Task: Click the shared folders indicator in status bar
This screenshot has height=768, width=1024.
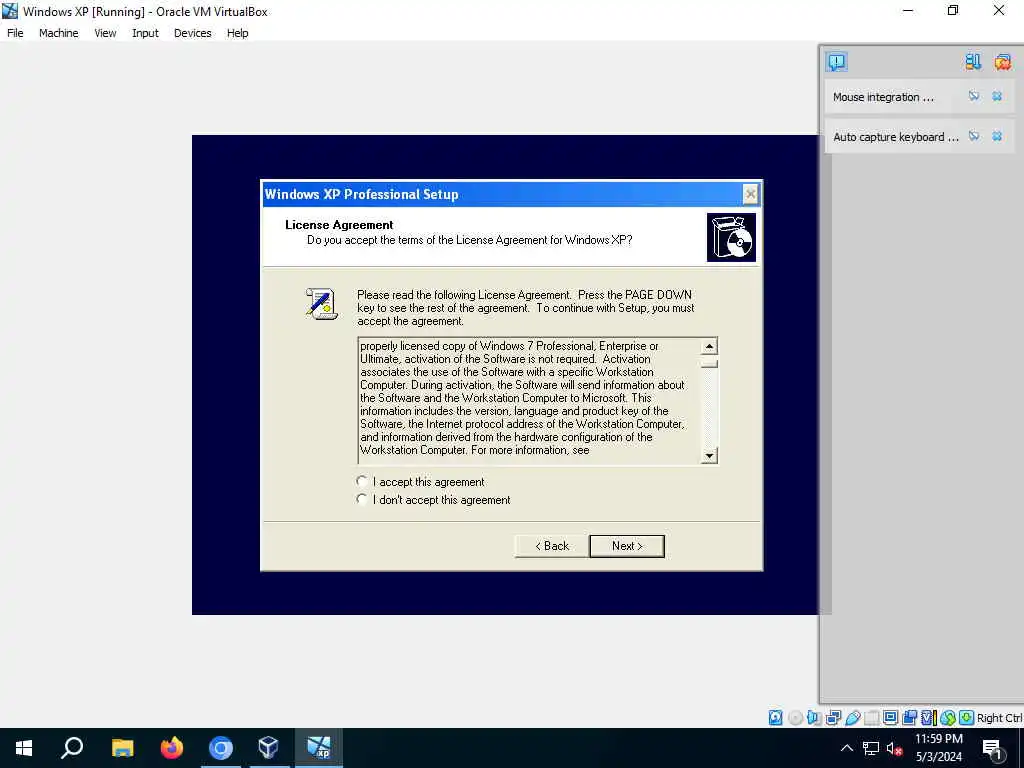Action: pyautogui.click(x=871, y=718)
